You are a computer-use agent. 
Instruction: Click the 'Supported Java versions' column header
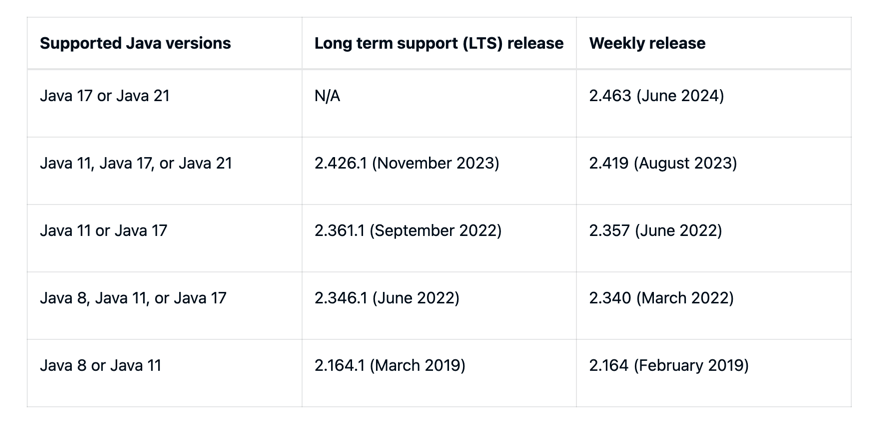click(x=135, y=44)
